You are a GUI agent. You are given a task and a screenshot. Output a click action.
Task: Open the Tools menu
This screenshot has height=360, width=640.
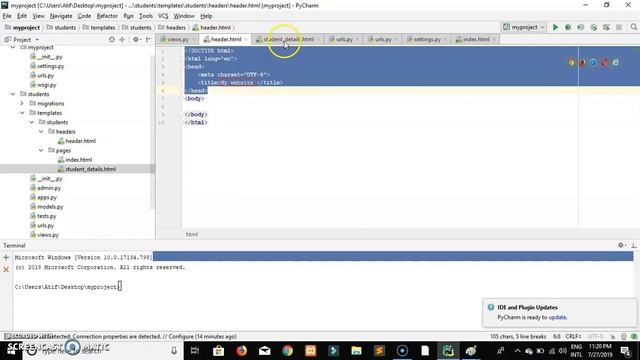(146, 16)
